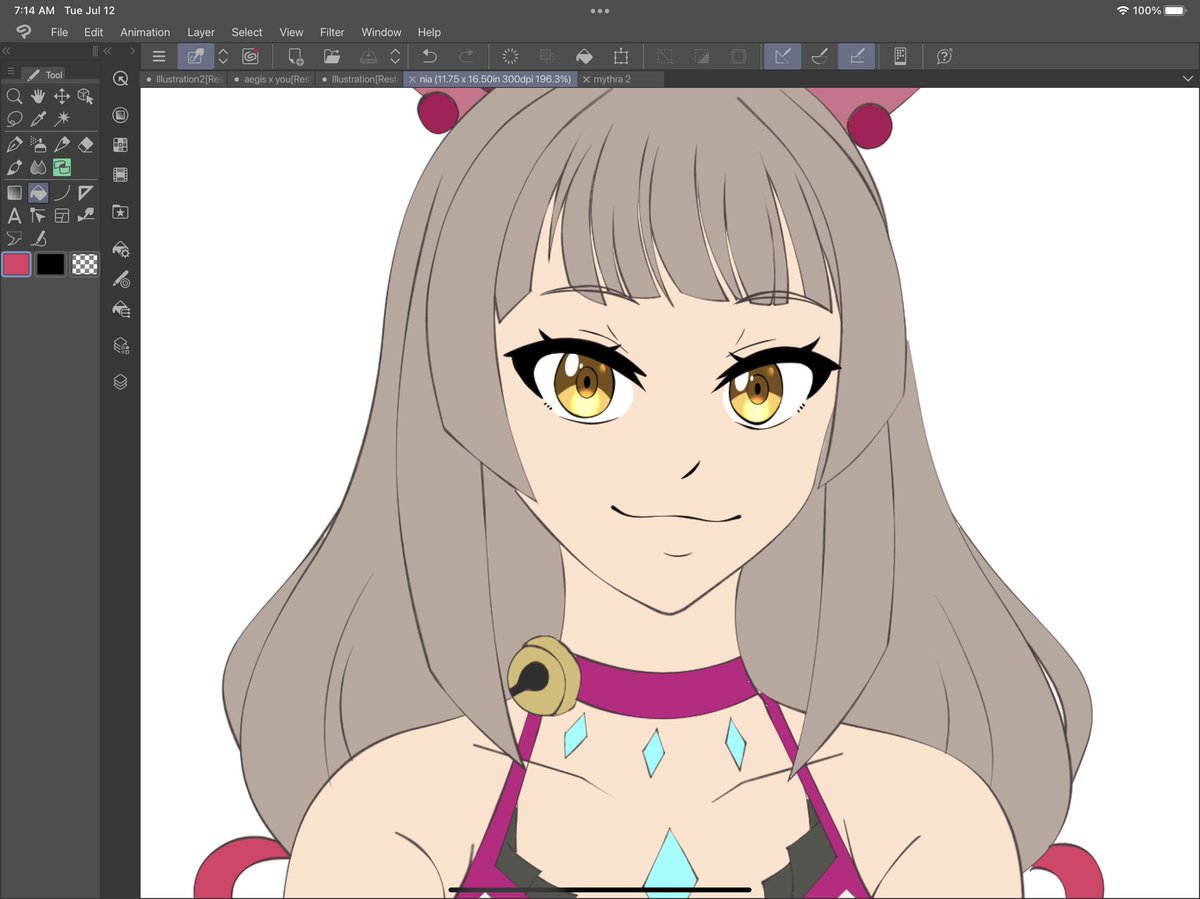Select the green Decoration tool
Viewport: 1200px width, 899px height.
[62, 167]
